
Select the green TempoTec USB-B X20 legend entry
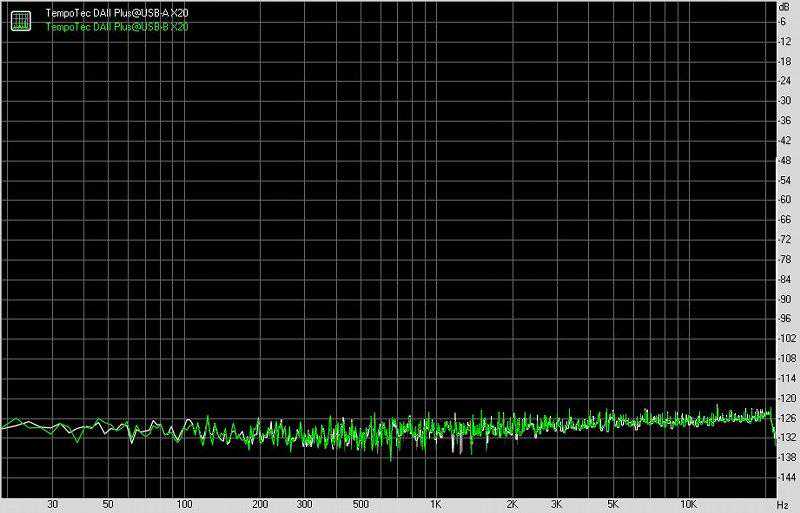(x=116, y=26)
